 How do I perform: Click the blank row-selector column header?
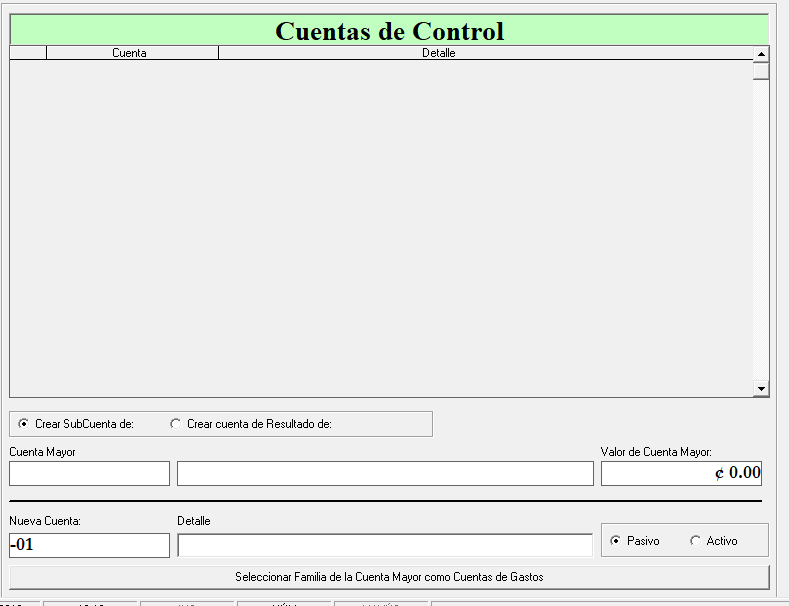28,53
